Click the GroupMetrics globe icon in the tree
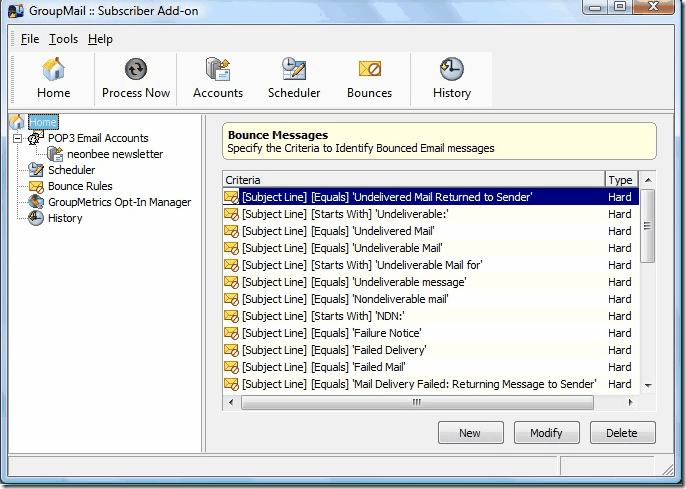This screenshot has width=686, height=489. tap(36, 202)
